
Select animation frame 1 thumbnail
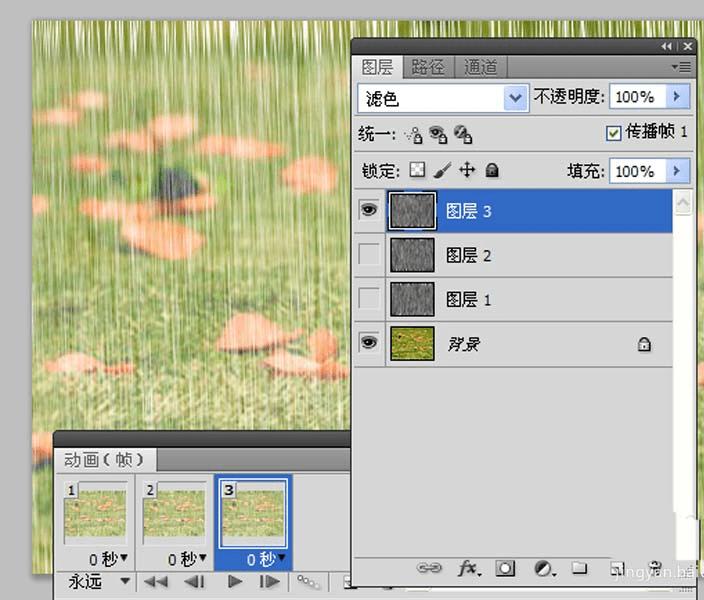coord(96,513)
